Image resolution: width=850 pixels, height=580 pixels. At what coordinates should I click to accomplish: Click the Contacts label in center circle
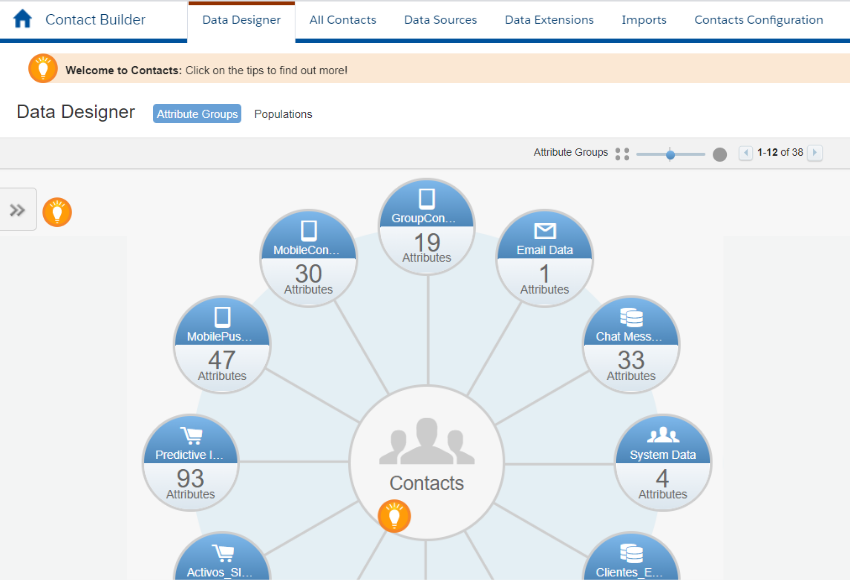(427, 483)
